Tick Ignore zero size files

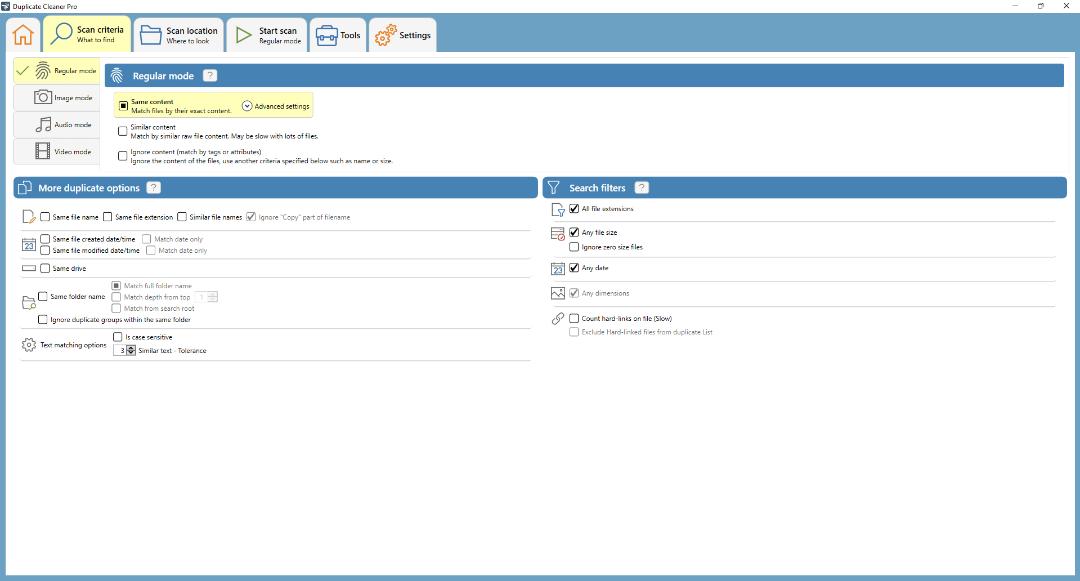click(x=574, y=246)
